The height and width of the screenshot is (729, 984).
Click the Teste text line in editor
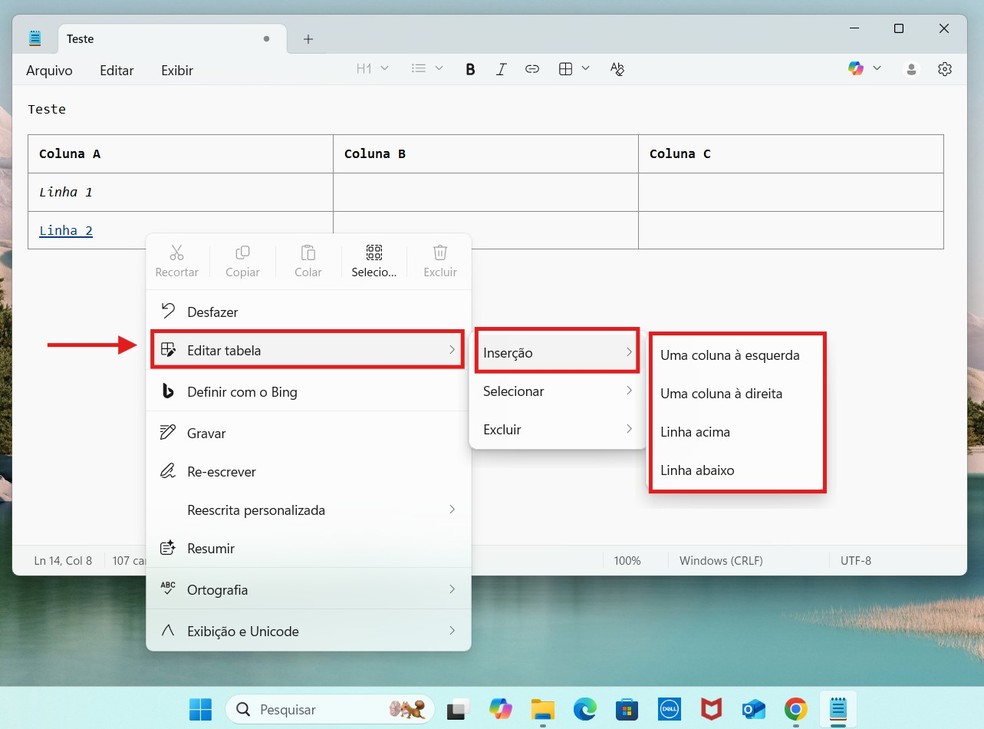(x=47, y=109)
